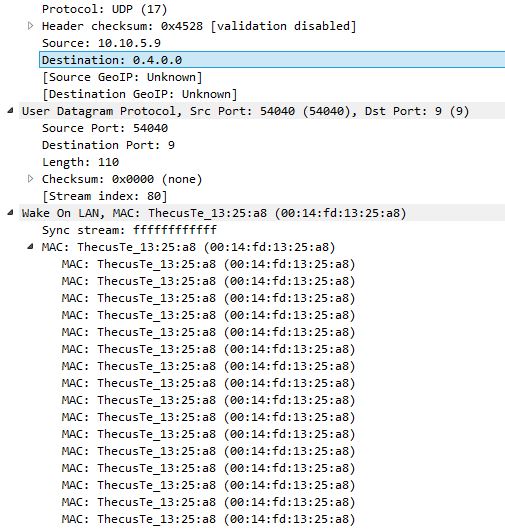Select the Destination Port: 9 field

[108, 145]
